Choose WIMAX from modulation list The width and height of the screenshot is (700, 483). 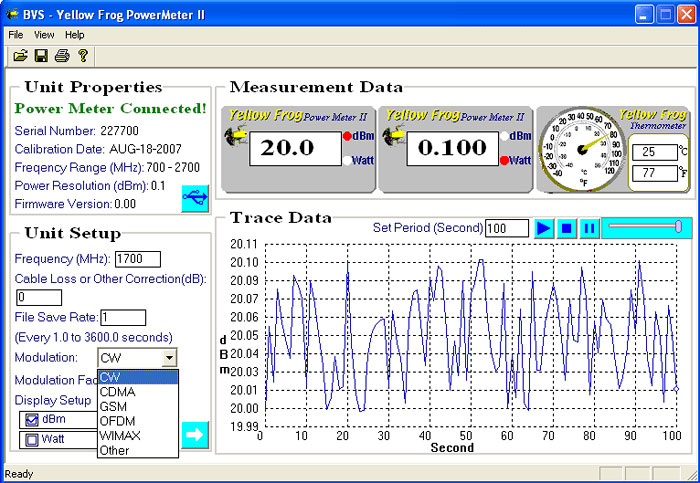pos(138,436)
